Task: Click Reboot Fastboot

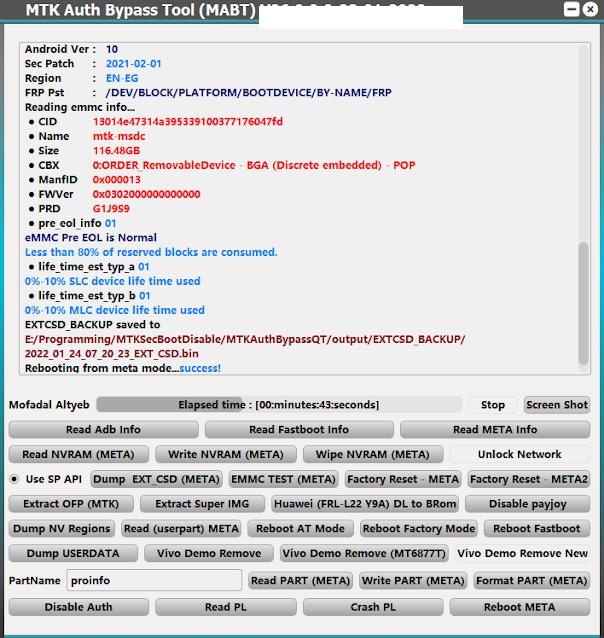Action: [537, 529]
